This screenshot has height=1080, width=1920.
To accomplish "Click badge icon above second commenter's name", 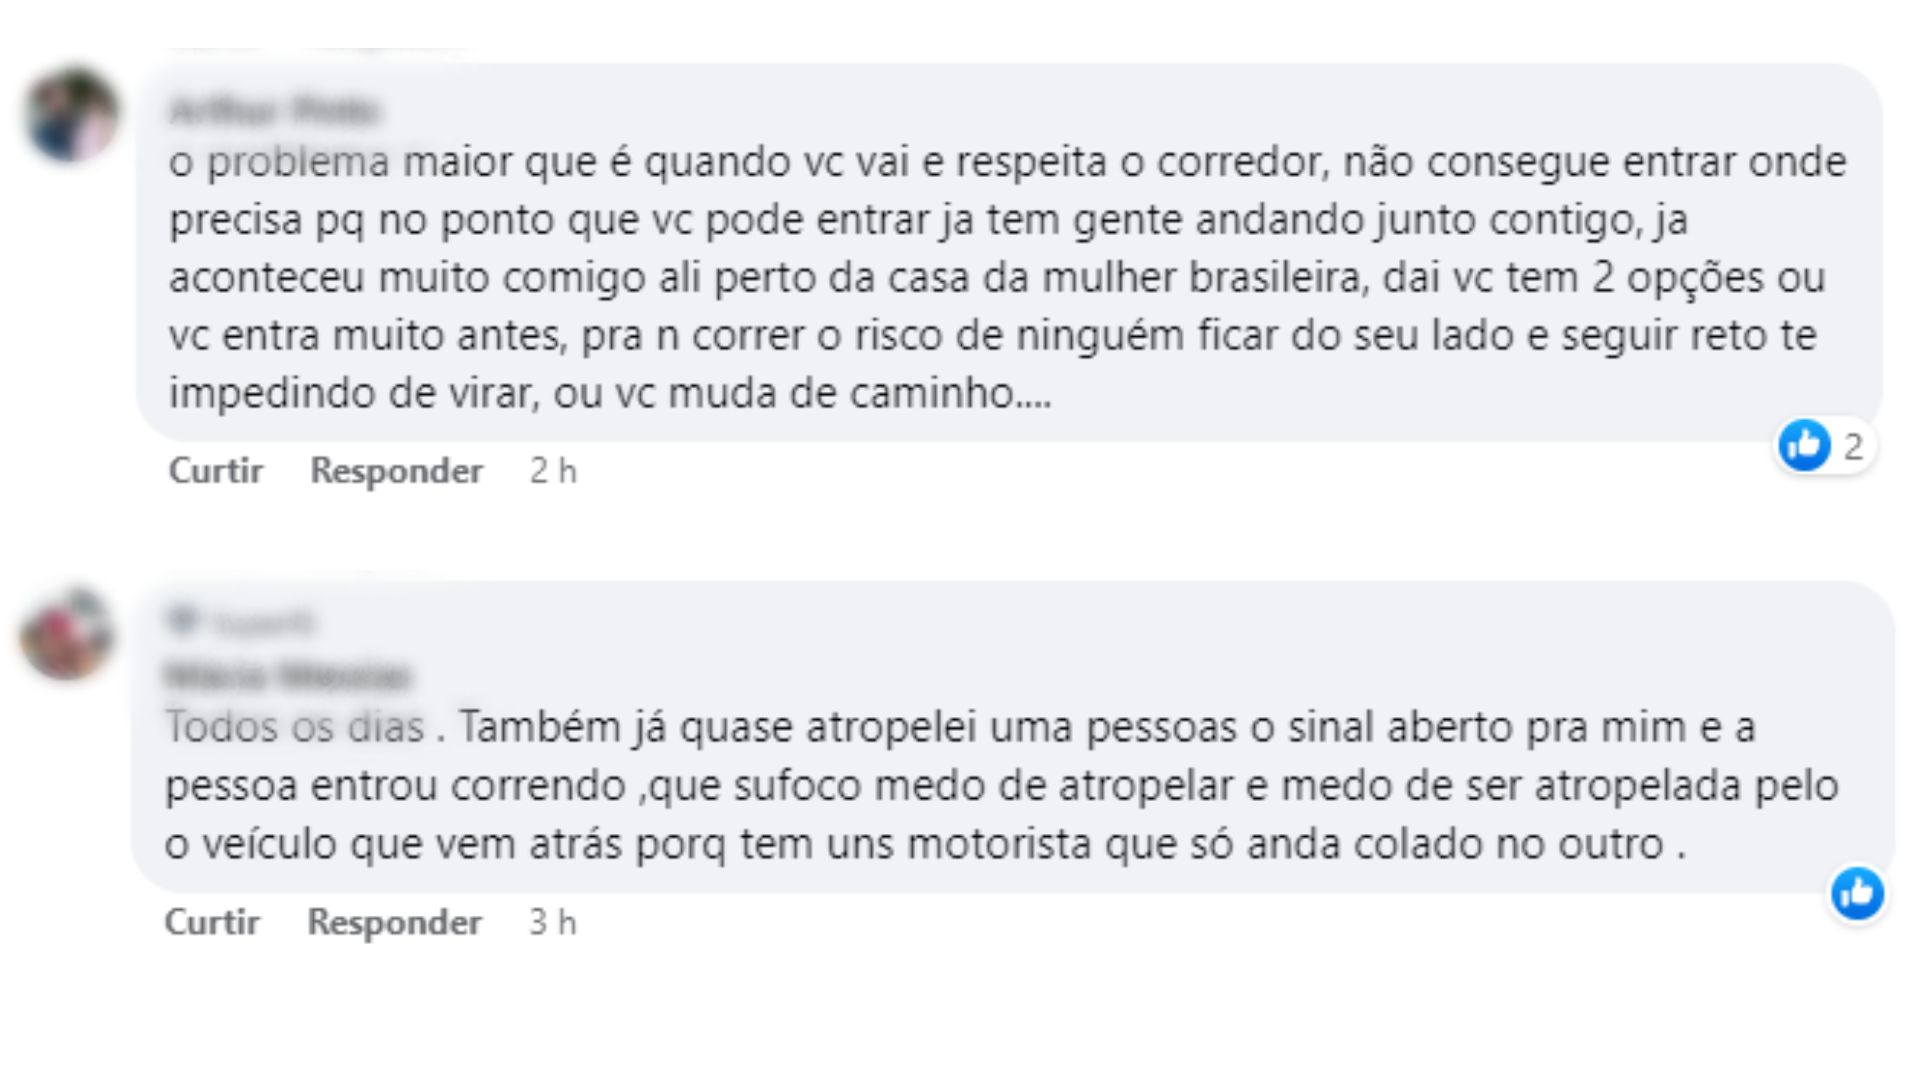I will (x=183, y=621).
